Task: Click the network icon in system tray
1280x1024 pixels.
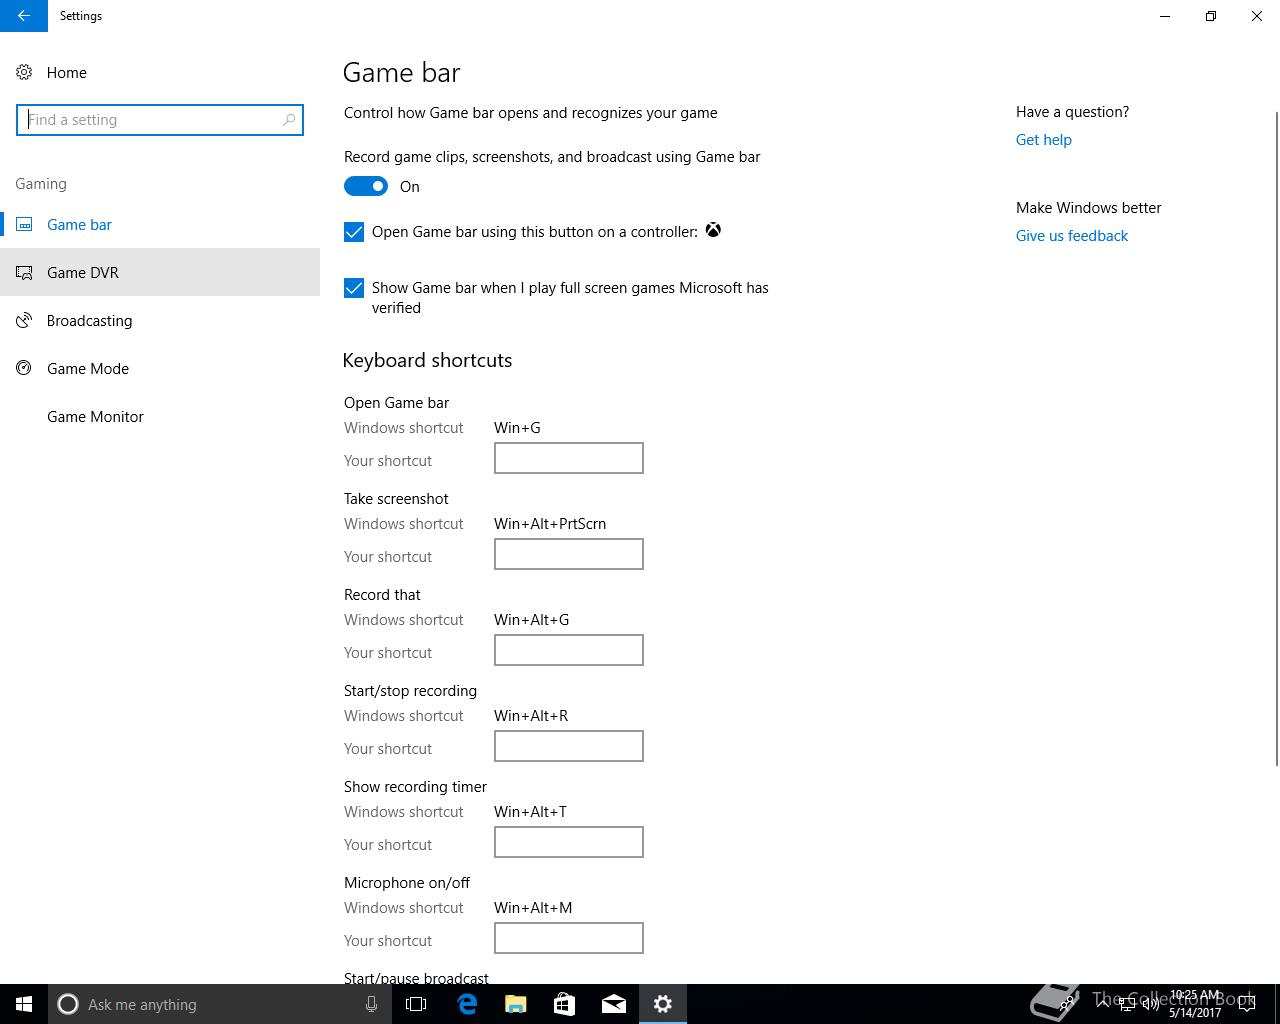Action: [1127, 1005]
